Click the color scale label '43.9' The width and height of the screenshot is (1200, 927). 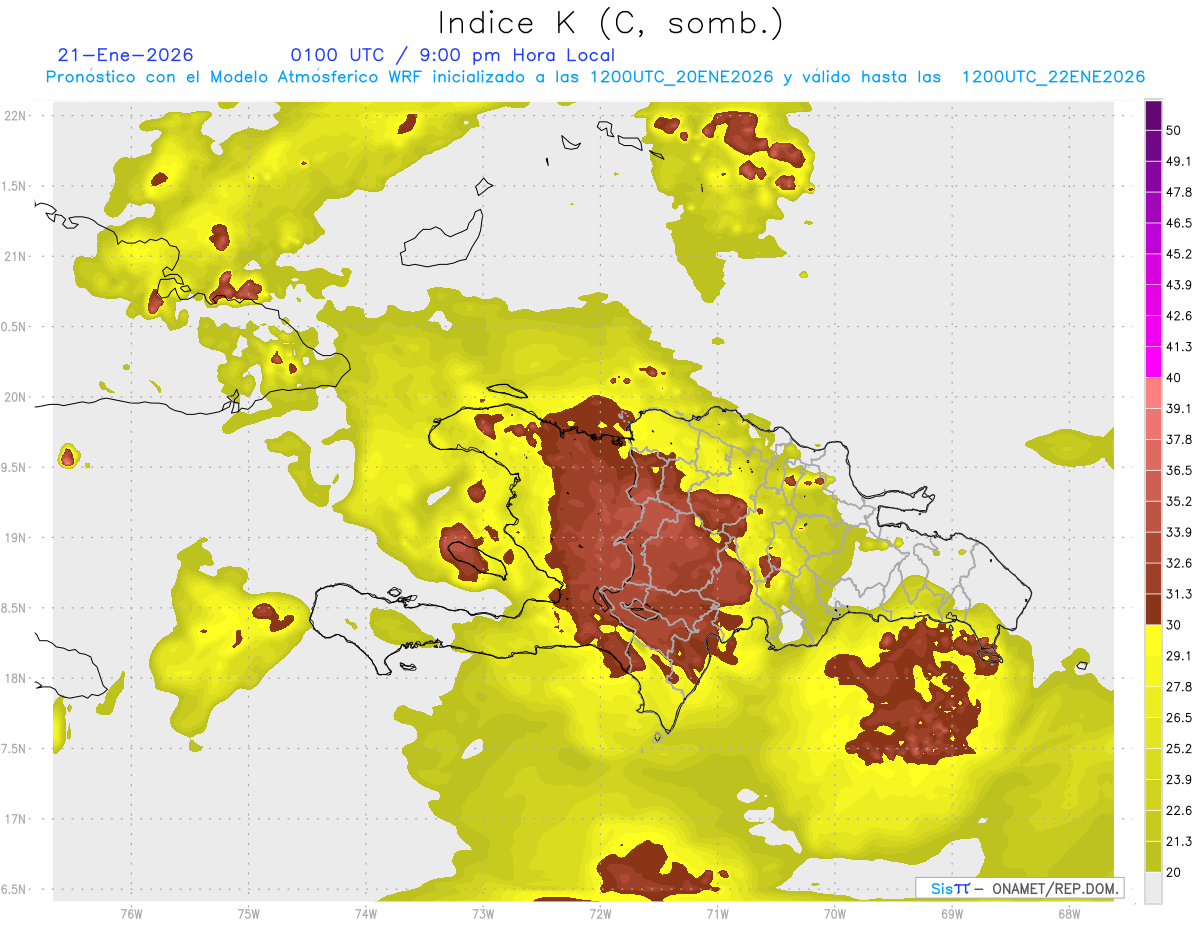point(1179,285)
